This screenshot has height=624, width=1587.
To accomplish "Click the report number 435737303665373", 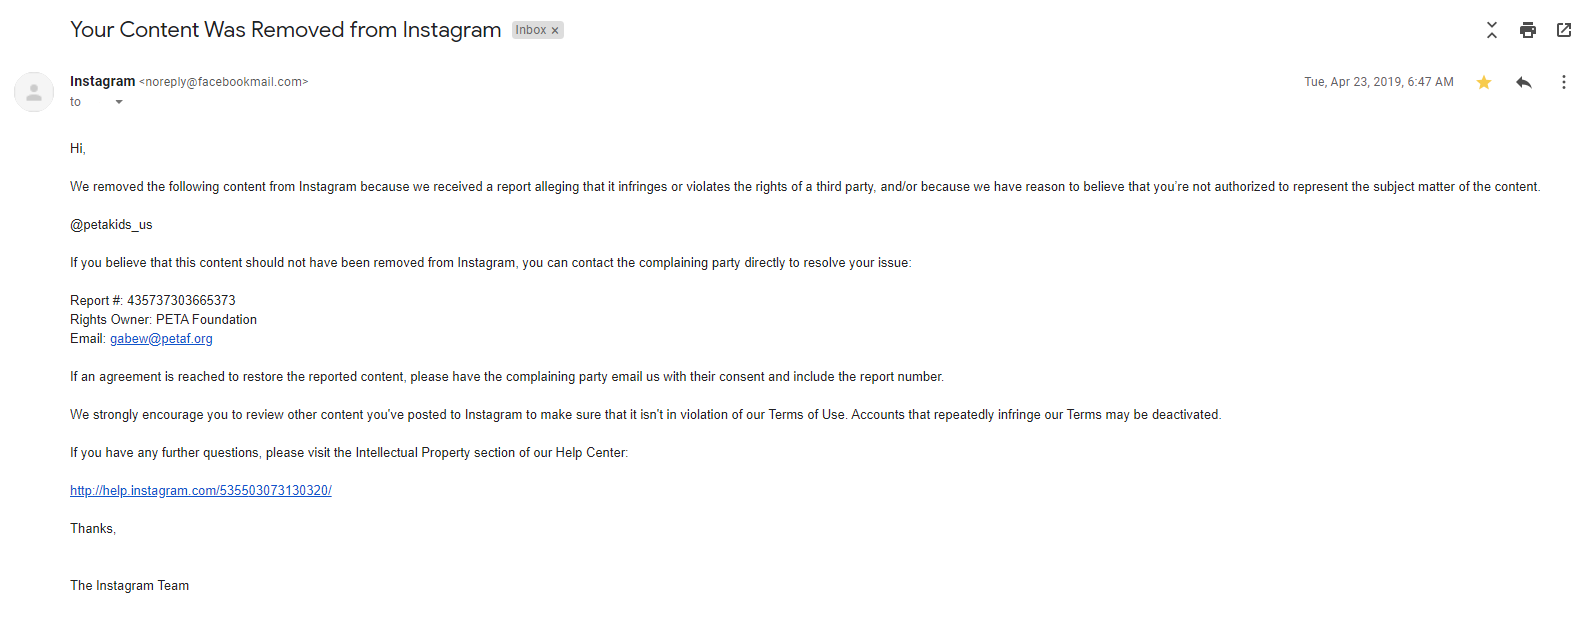I will tap(181, 301).
